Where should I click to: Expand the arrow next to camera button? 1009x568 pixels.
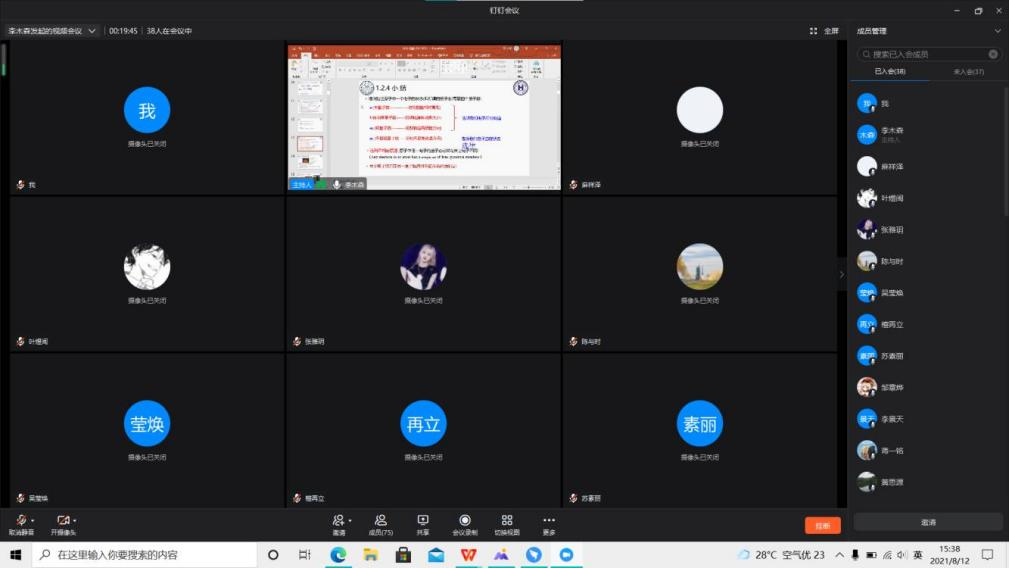point(75,520)
